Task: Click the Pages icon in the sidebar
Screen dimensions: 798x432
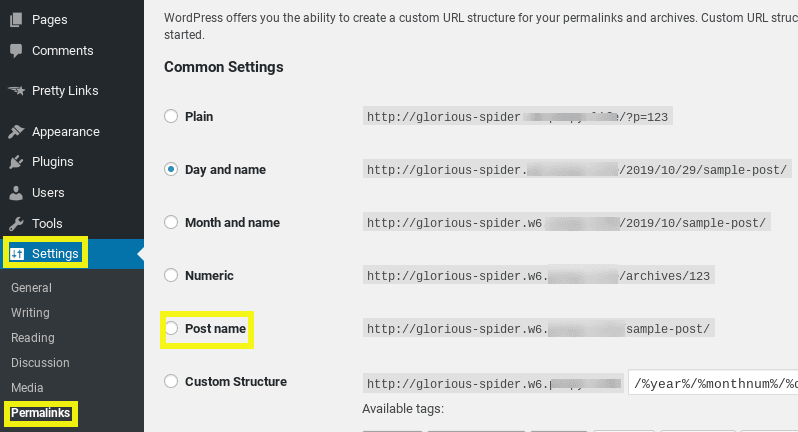Action: coord(16,20)
